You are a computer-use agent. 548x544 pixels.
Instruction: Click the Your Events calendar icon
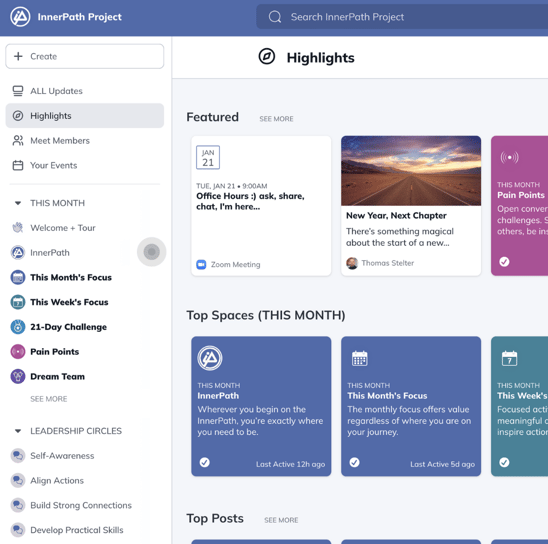point(18,165)
